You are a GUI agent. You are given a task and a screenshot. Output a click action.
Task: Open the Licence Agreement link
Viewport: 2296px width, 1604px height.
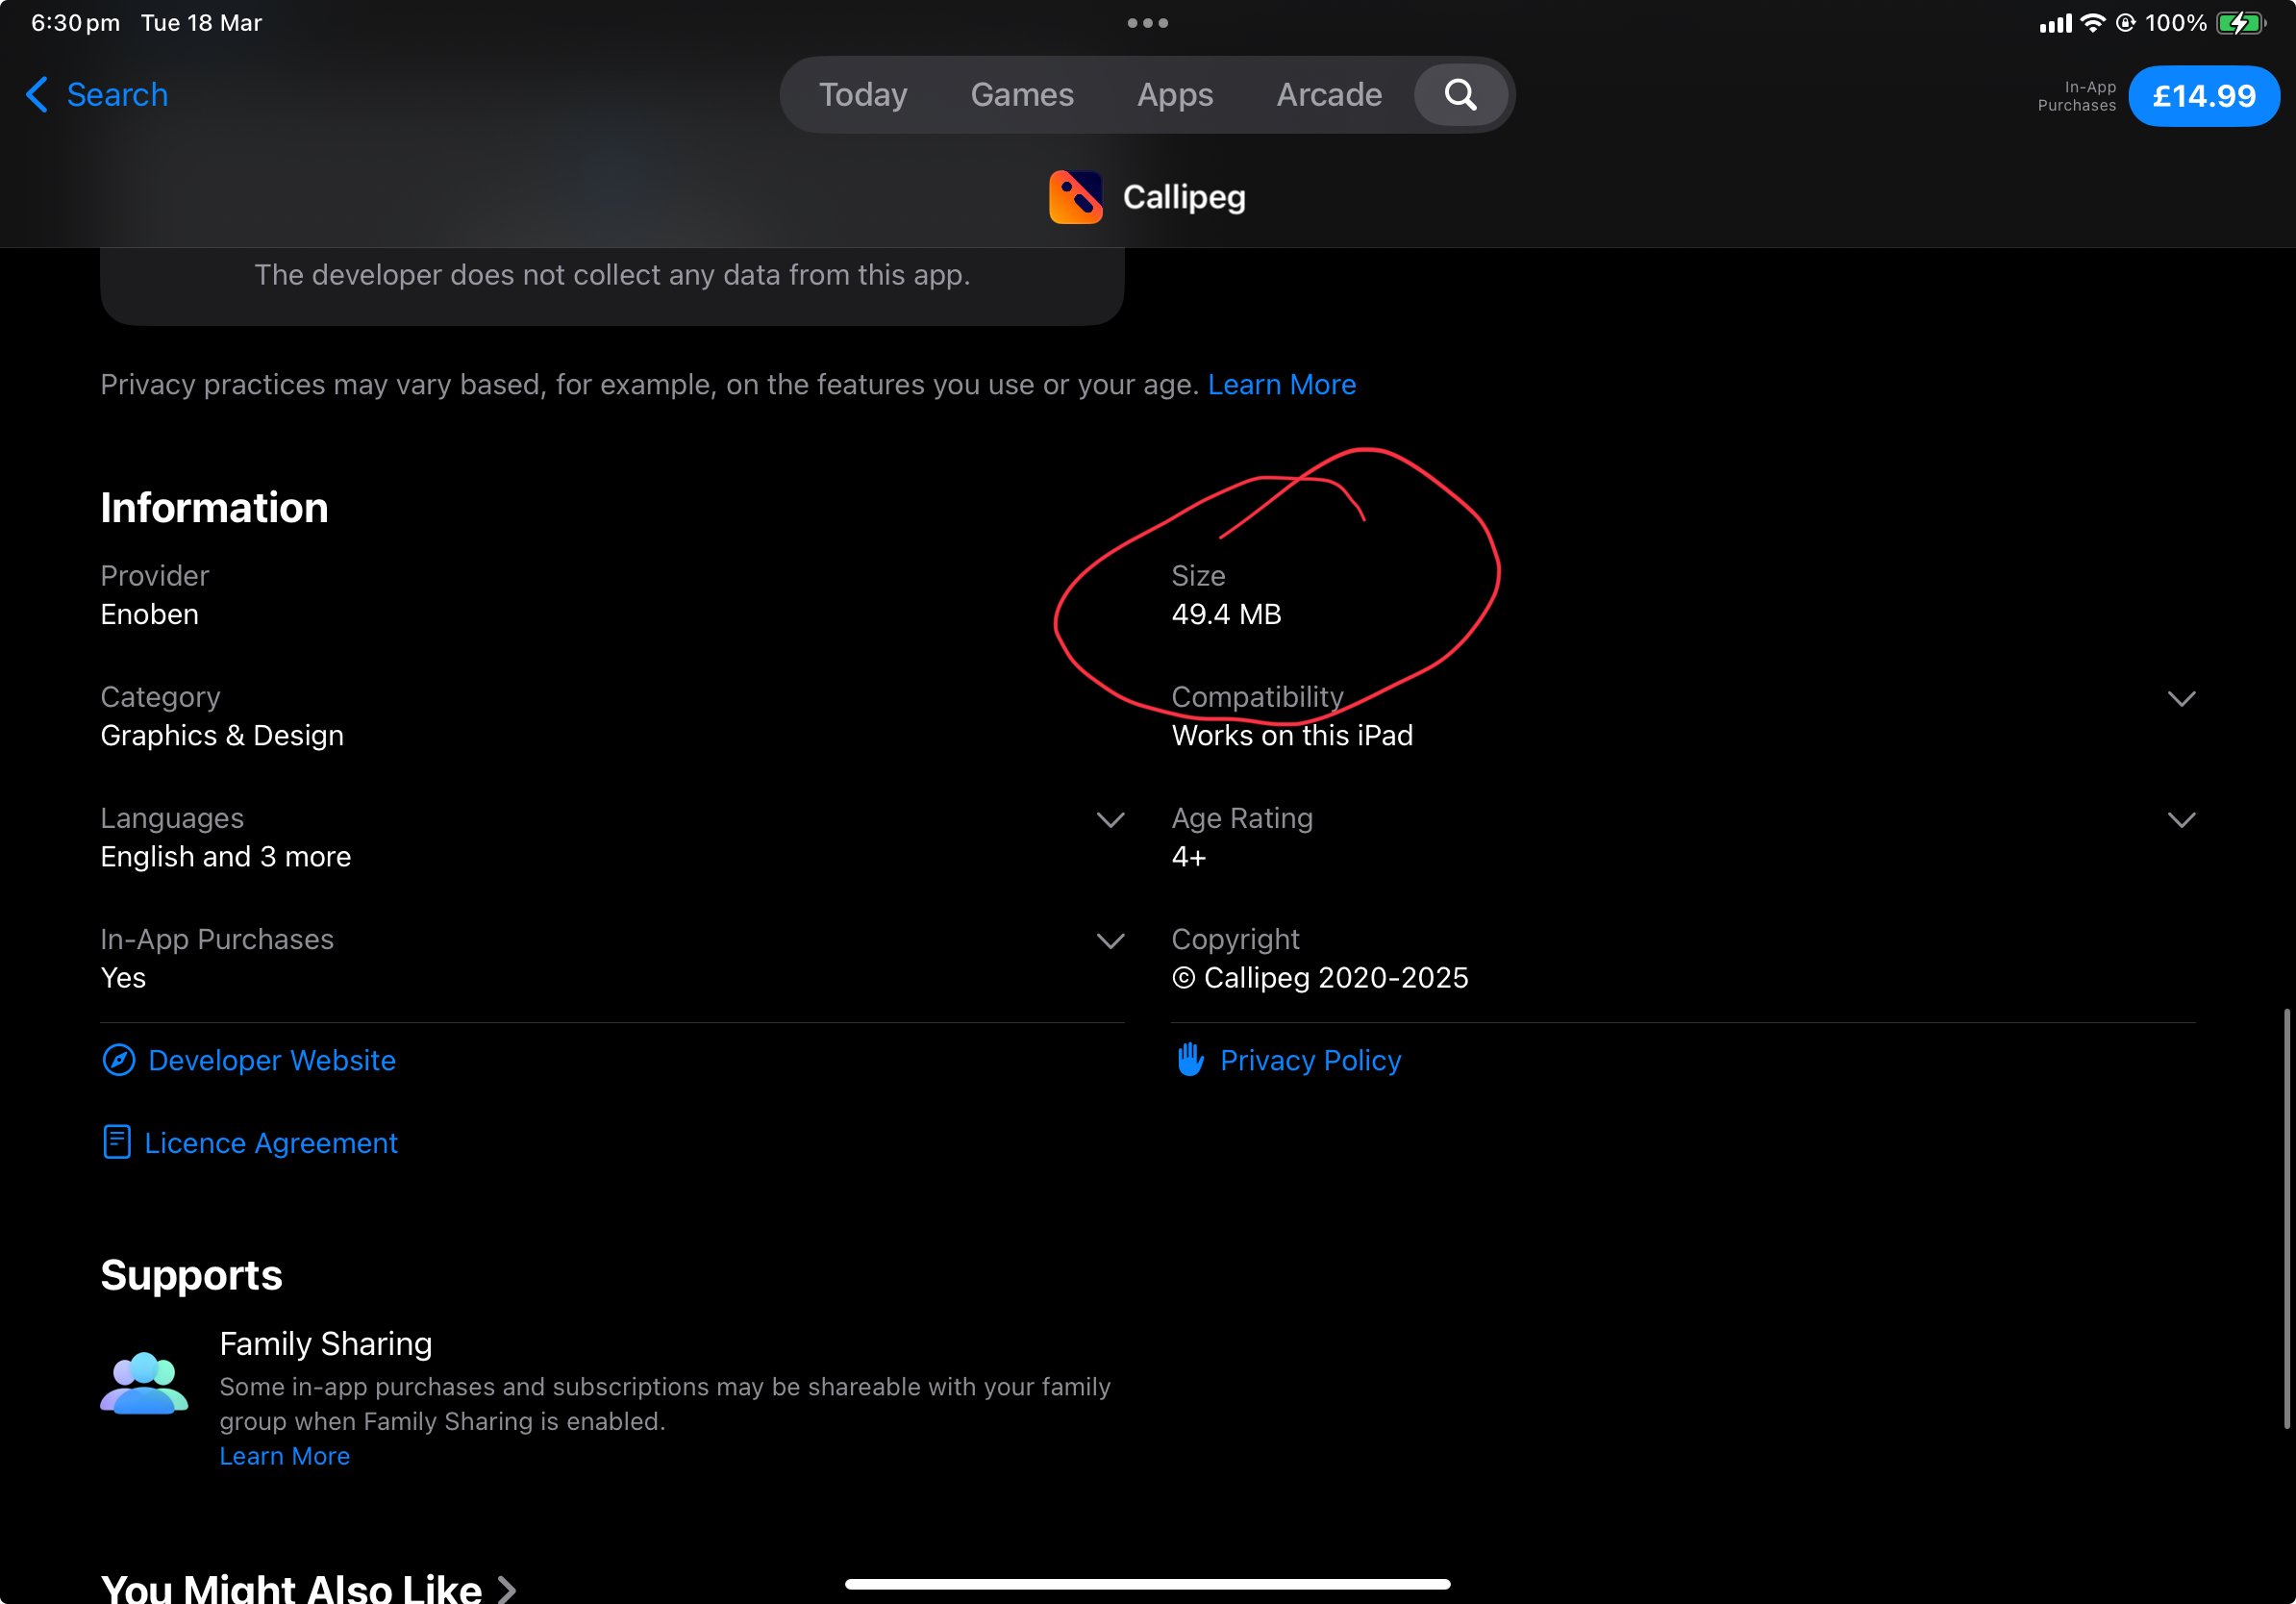(x=271, y=1143)
